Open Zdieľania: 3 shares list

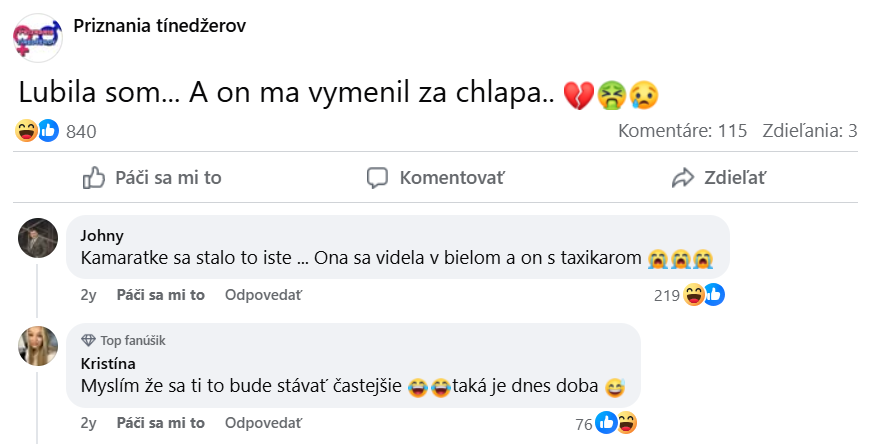[x=810, y=131]
